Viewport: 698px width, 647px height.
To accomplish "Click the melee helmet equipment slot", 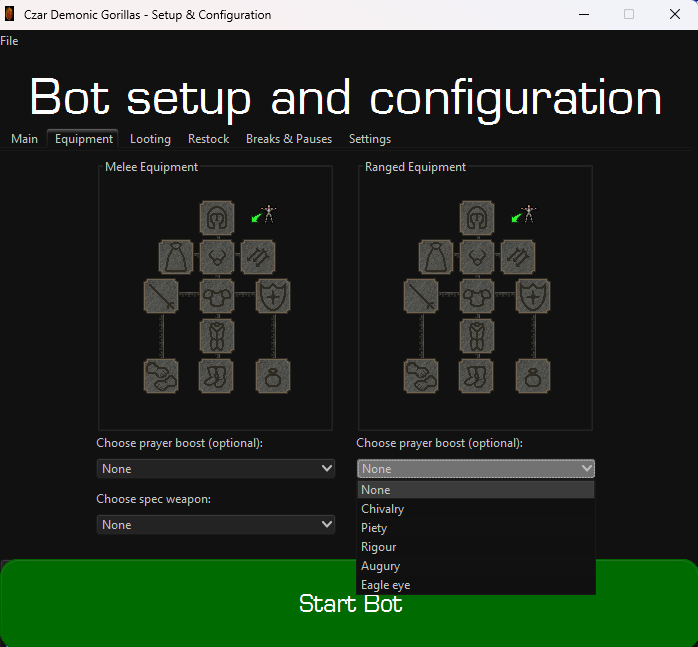I will click(x=217, y=216).
